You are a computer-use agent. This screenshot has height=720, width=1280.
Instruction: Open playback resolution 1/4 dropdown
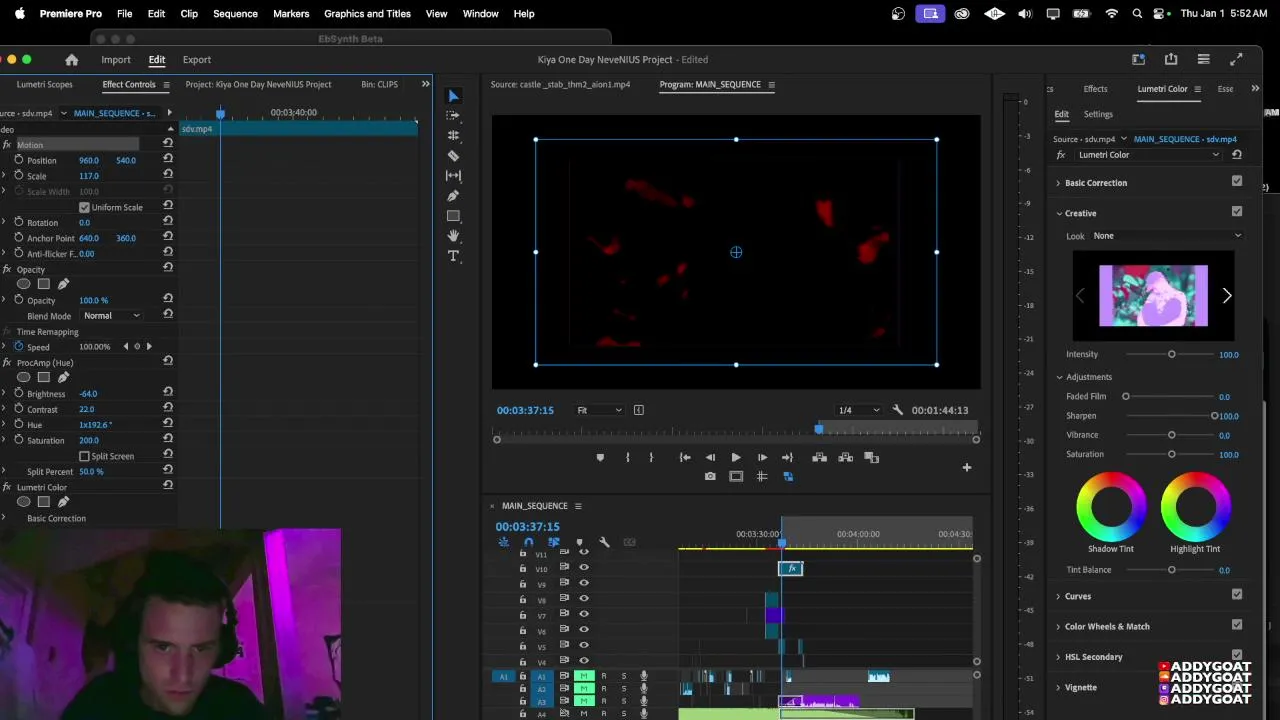pos(859,410)
